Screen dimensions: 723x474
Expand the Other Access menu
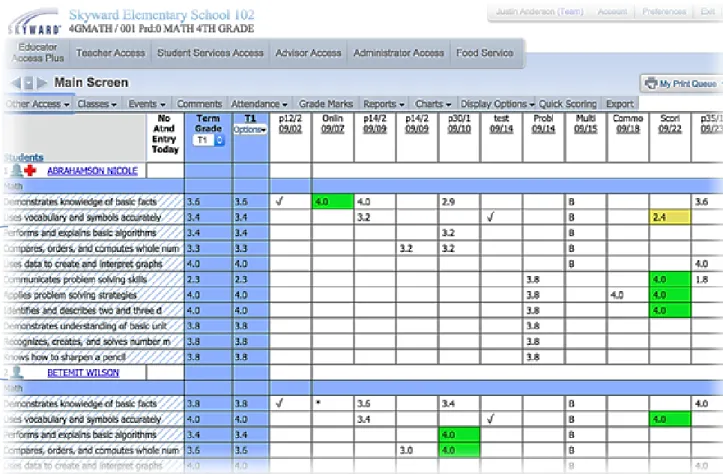coord(37,104)
